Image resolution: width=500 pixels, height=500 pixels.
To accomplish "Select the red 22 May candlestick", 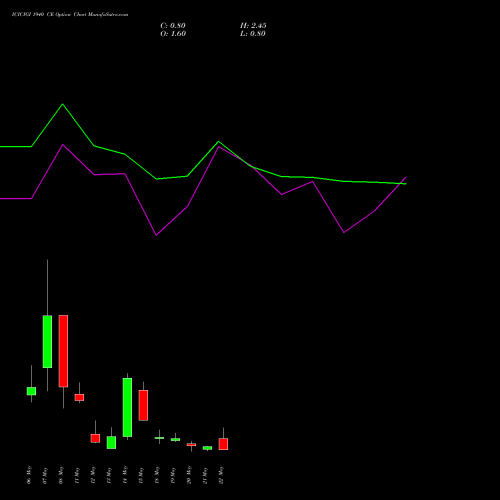I will [223, 444].
